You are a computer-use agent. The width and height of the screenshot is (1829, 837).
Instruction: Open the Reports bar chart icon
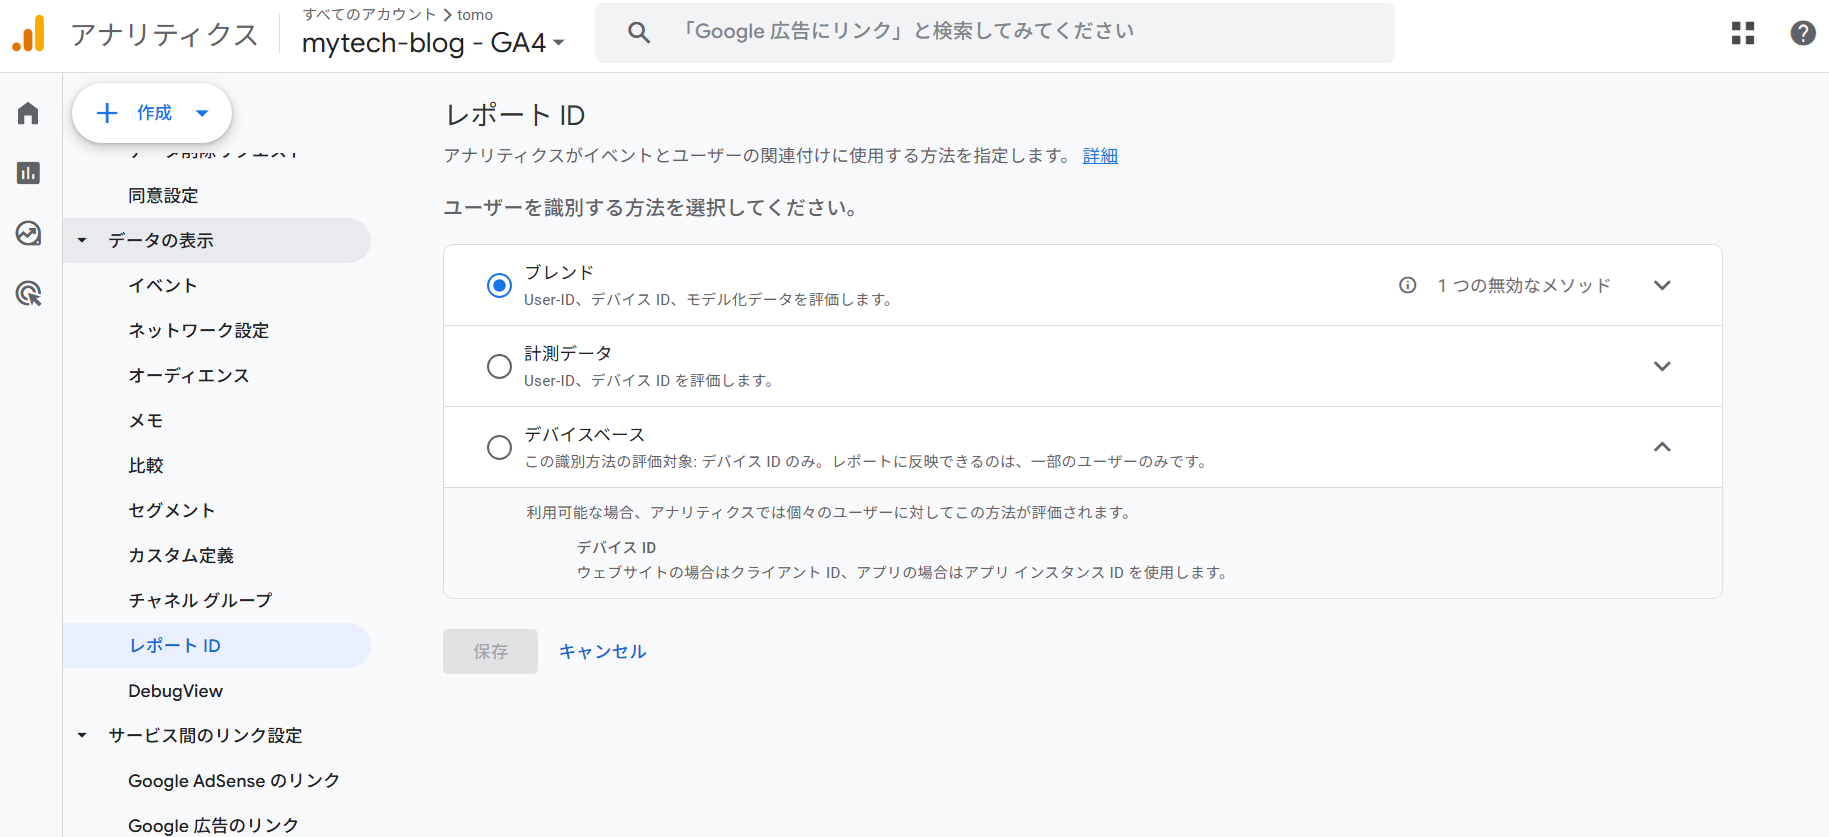pos(28,173)
